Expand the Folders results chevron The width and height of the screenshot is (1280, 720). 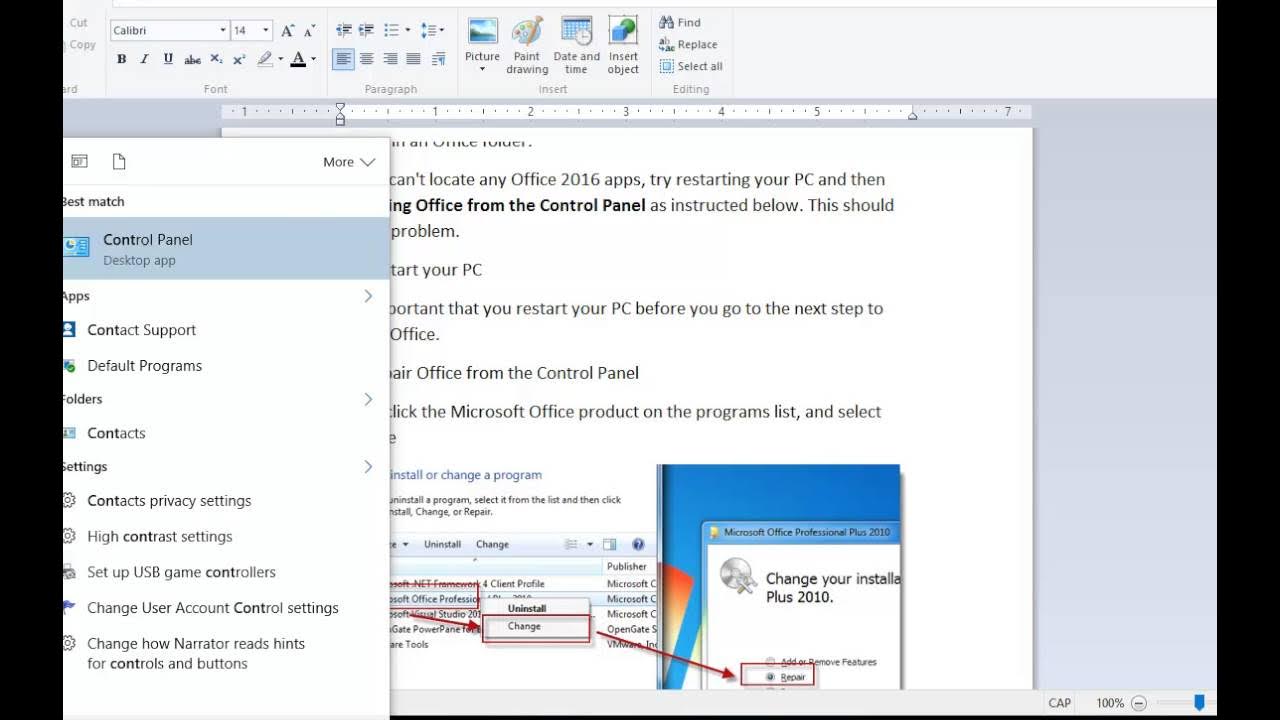368,399
